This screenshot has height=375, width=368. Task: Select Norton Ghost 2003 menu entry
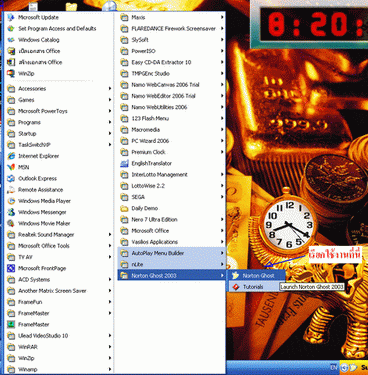point(172,275)
